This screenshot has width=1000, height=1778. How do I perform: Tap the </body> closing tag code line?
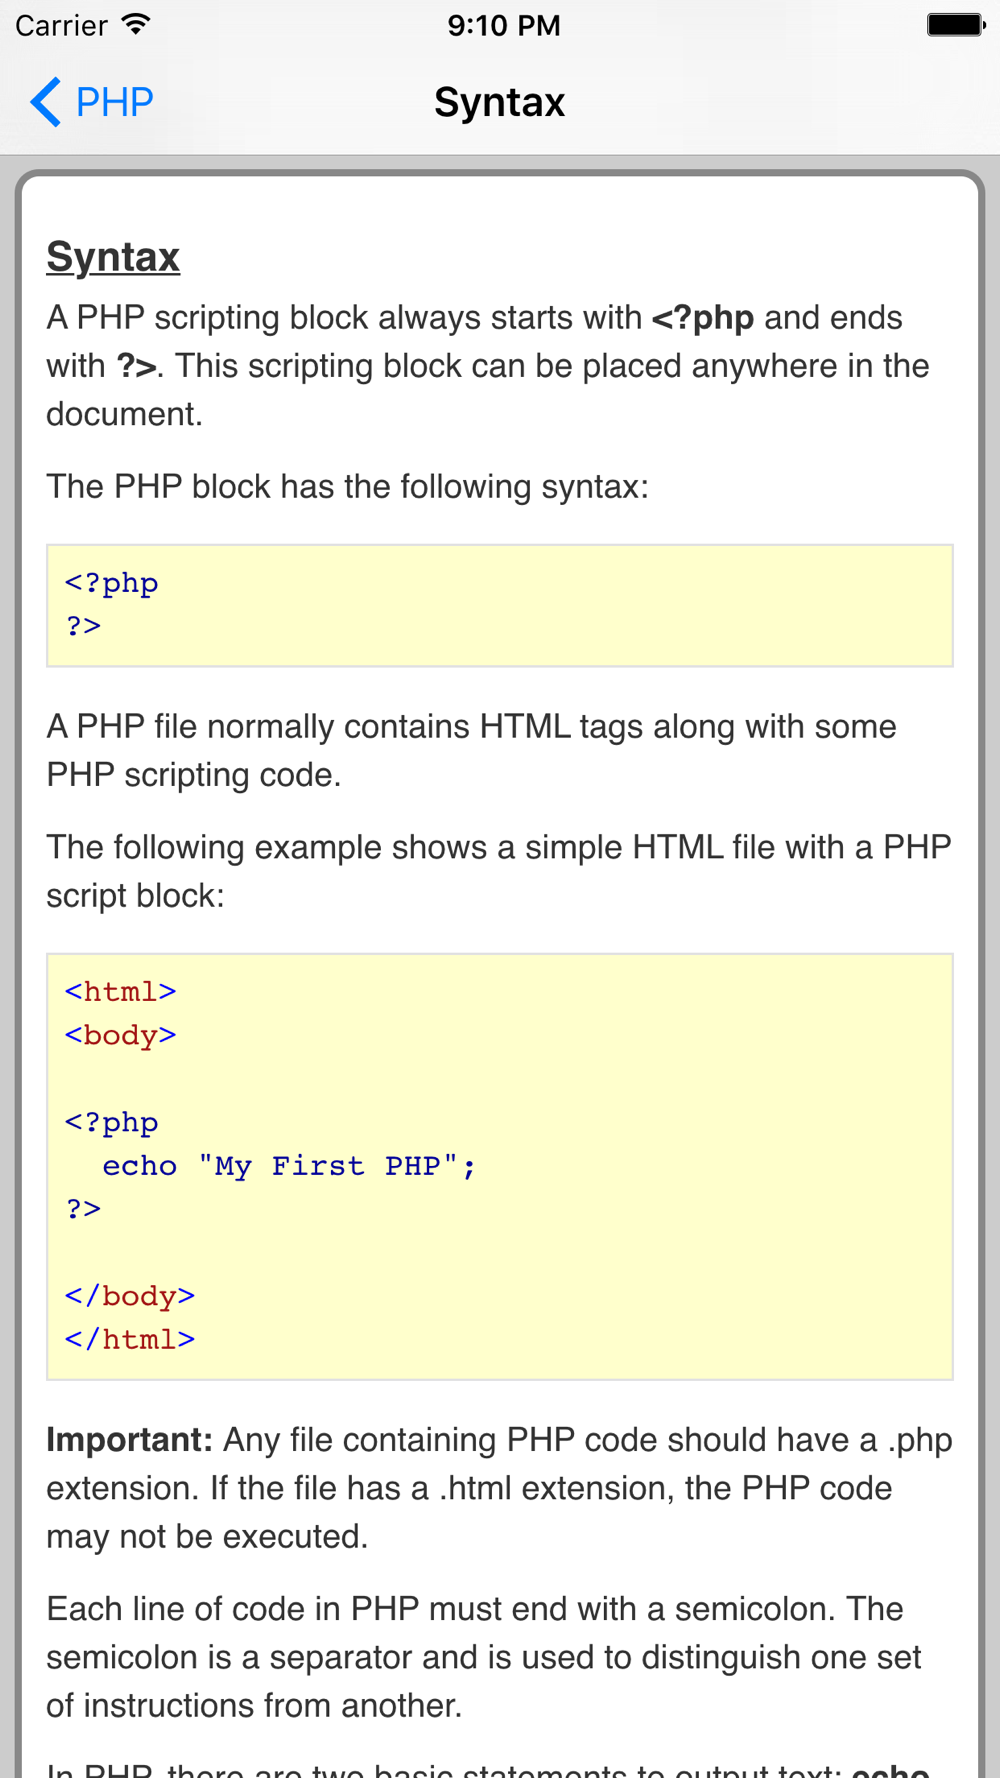tap(130, 1296)
